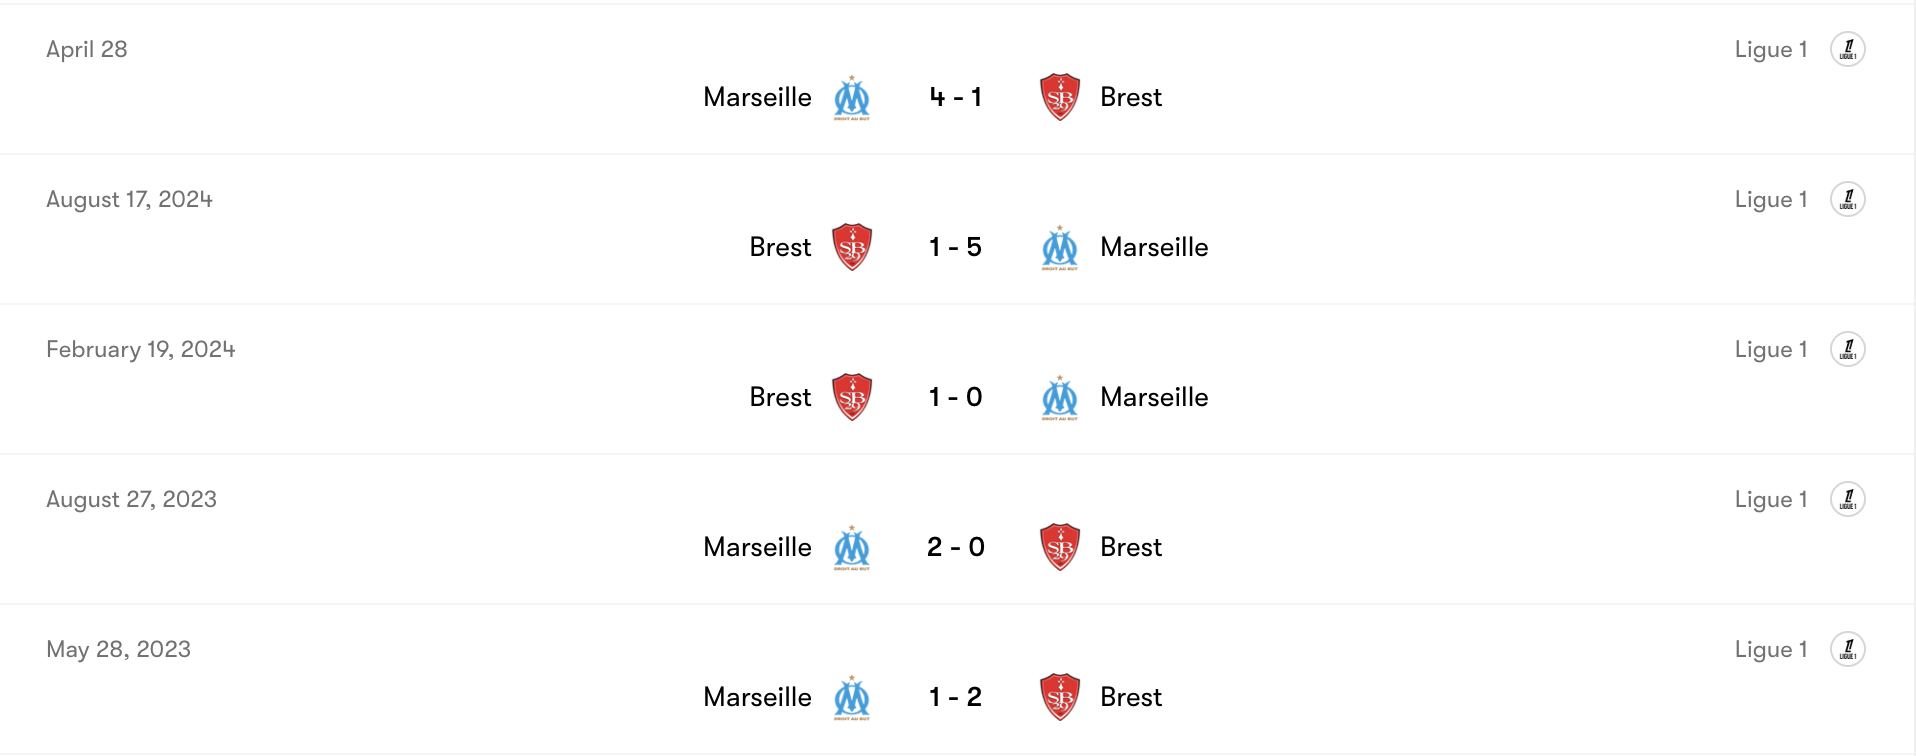Click the Brest crest in the February 19, 2024 match
This screenshot has height=756, width=1916.
(851, 396)
